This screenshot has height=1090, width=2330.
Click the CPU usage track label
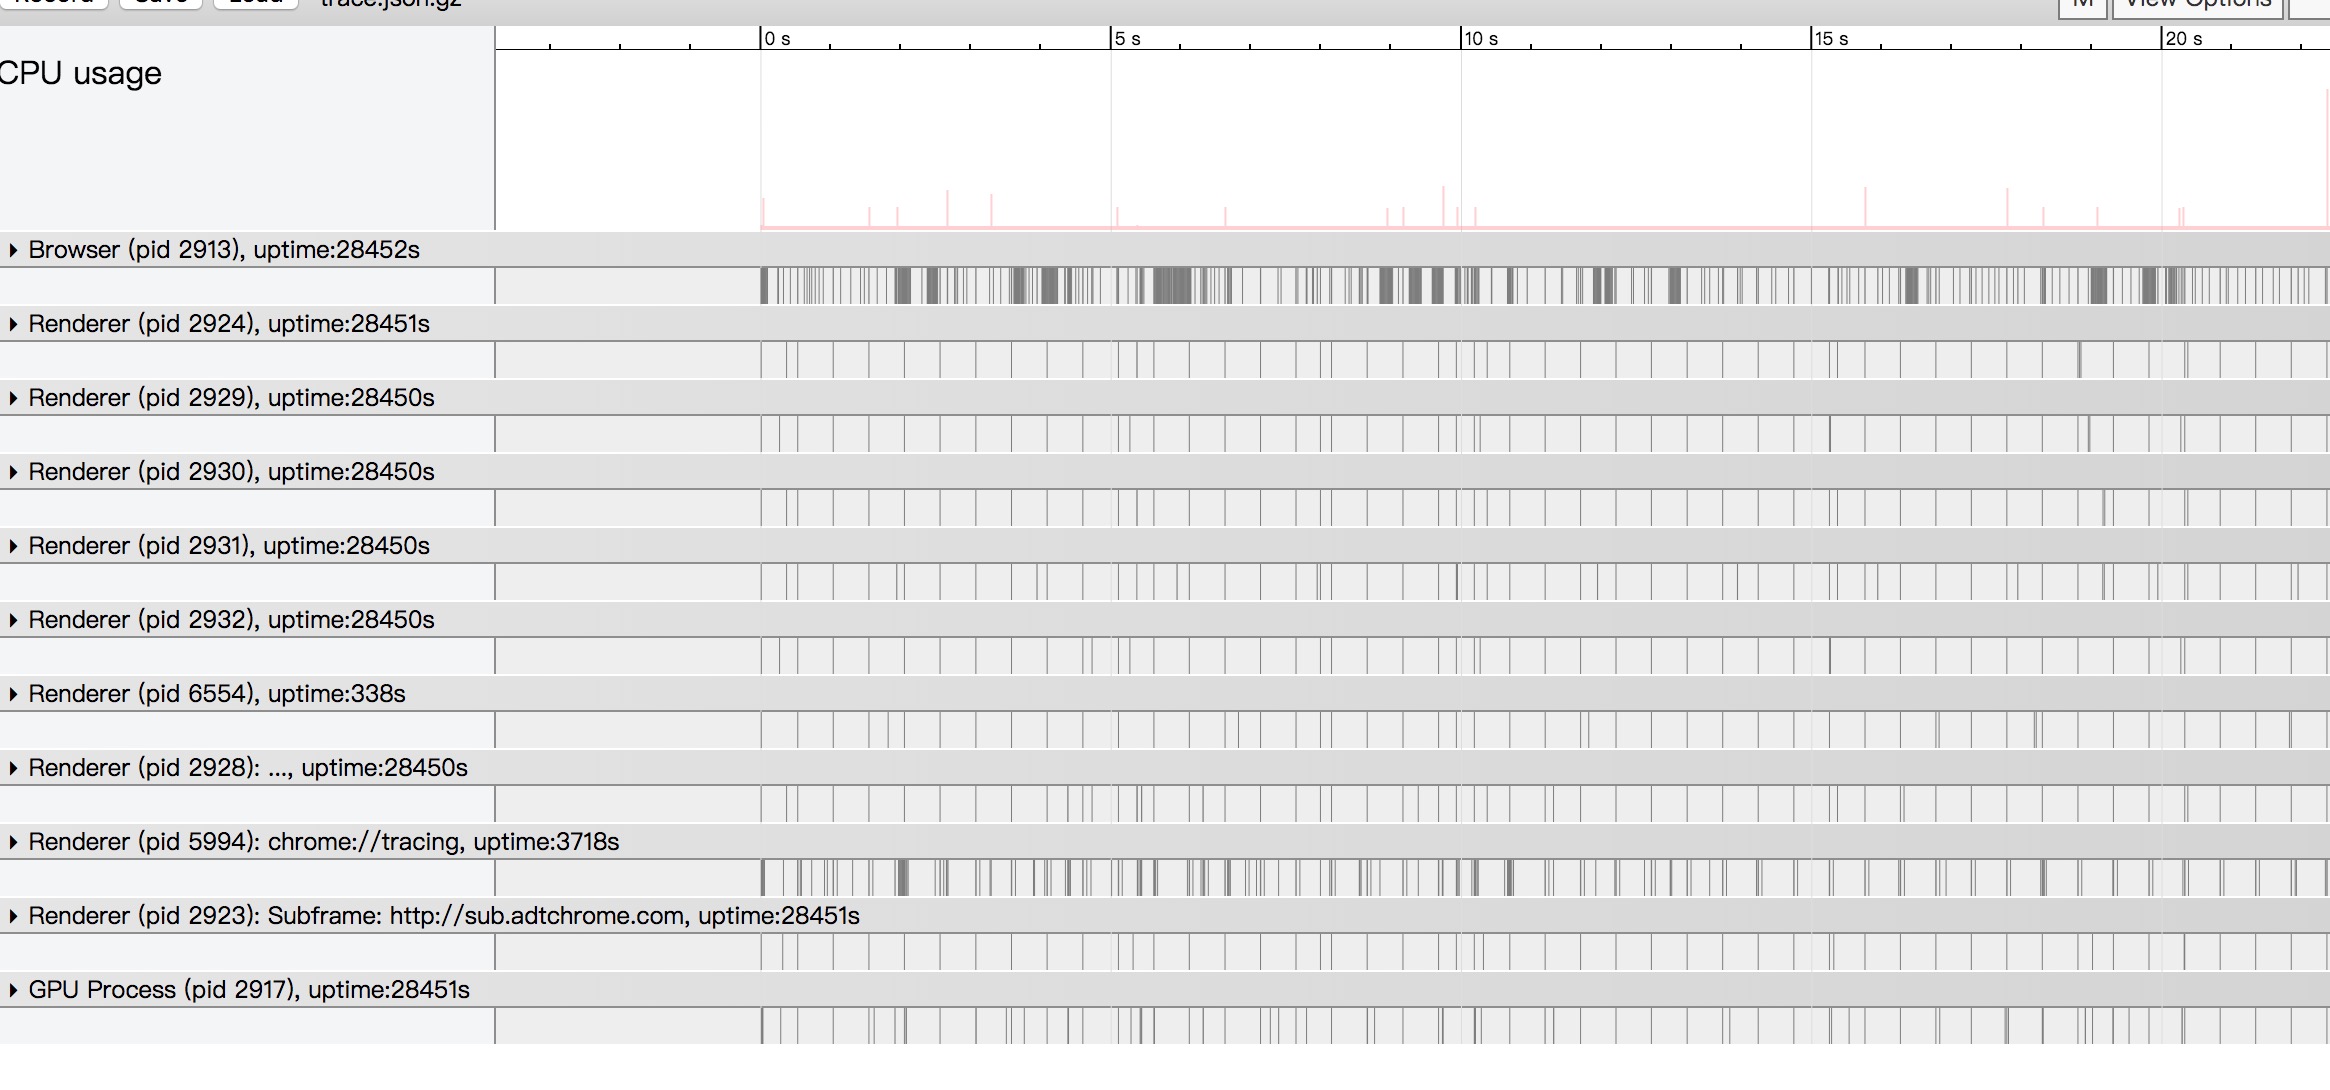click(x=80, y=74)
